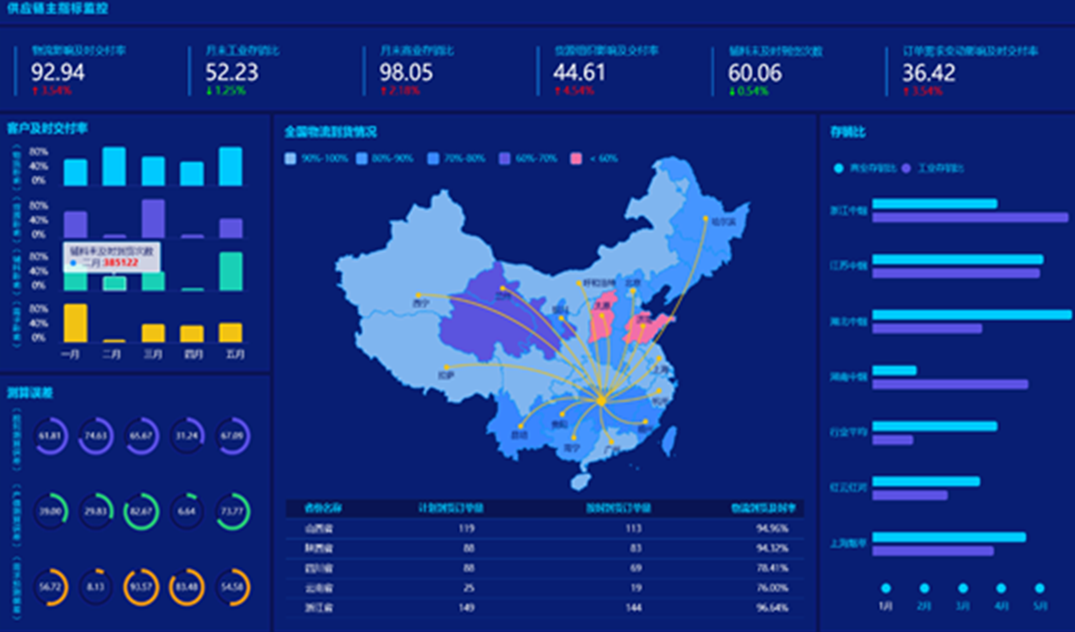Click the pink 太原 province on map
Image resolution: width=1075 pixels, height=632 pixels.
(x=601, y=321)
